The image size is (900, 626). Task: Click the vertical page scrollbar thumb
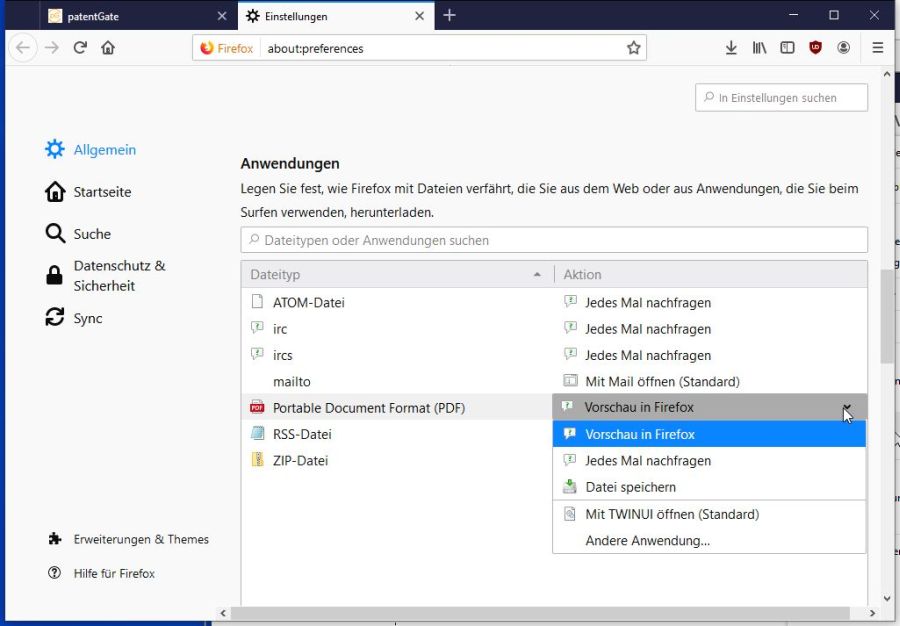(887, 316)
